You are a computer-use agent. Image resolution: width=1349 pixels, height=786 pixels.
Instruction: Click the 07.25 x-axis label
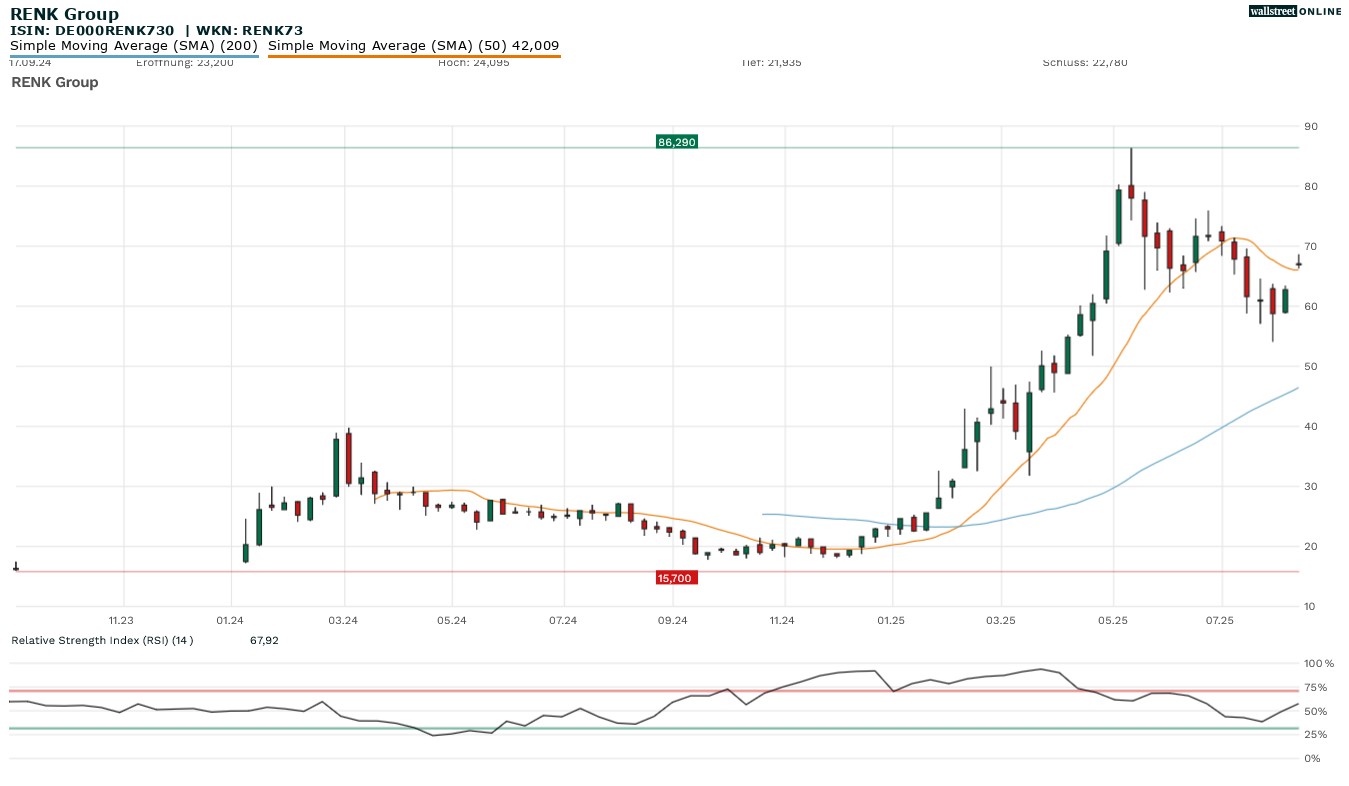tap(1221, 621)
